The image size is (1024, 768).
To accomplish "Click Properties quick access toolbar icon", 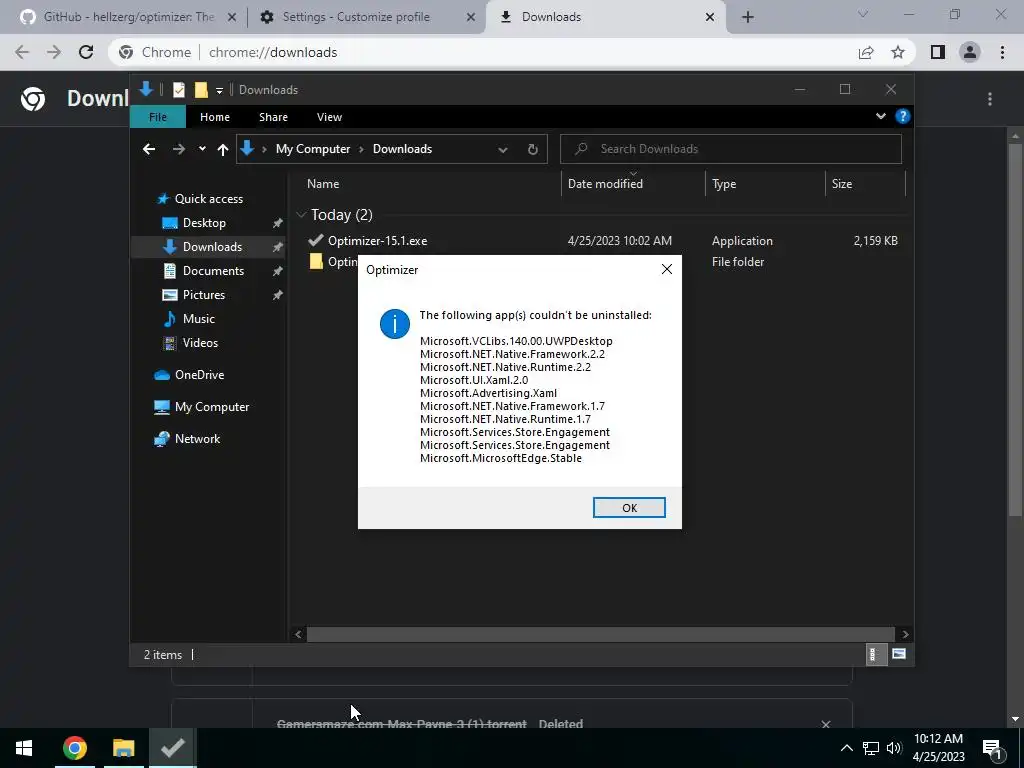I will [178, 89].
